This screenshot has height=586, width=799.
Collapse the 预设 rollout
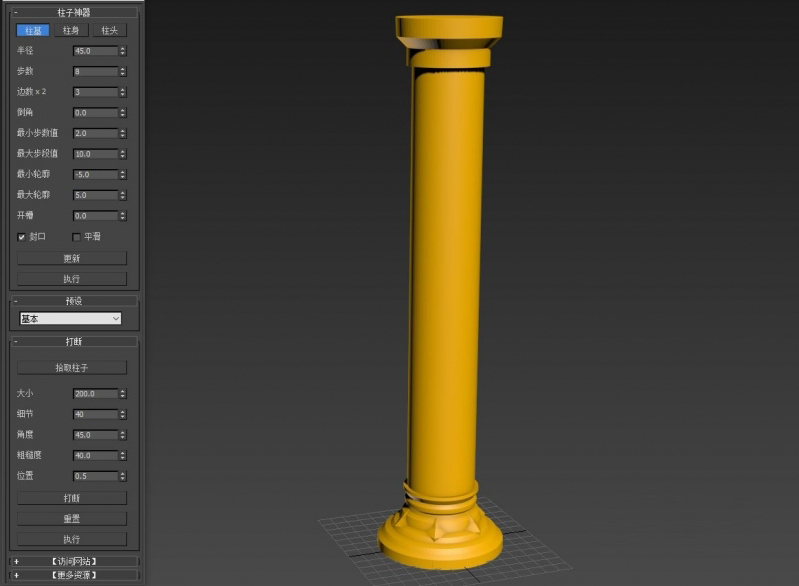click(x=73, y=301)
